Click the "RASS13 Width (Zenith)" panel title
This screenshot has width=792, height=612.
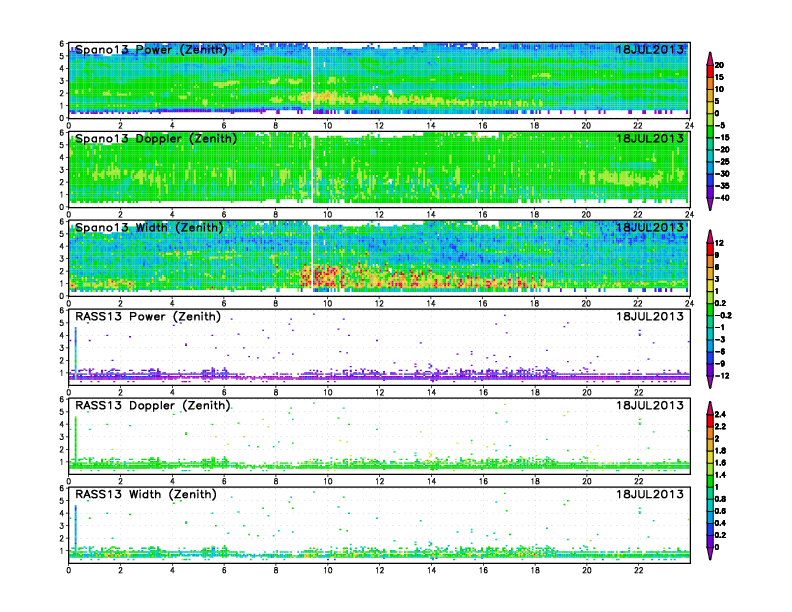[146, 494]
